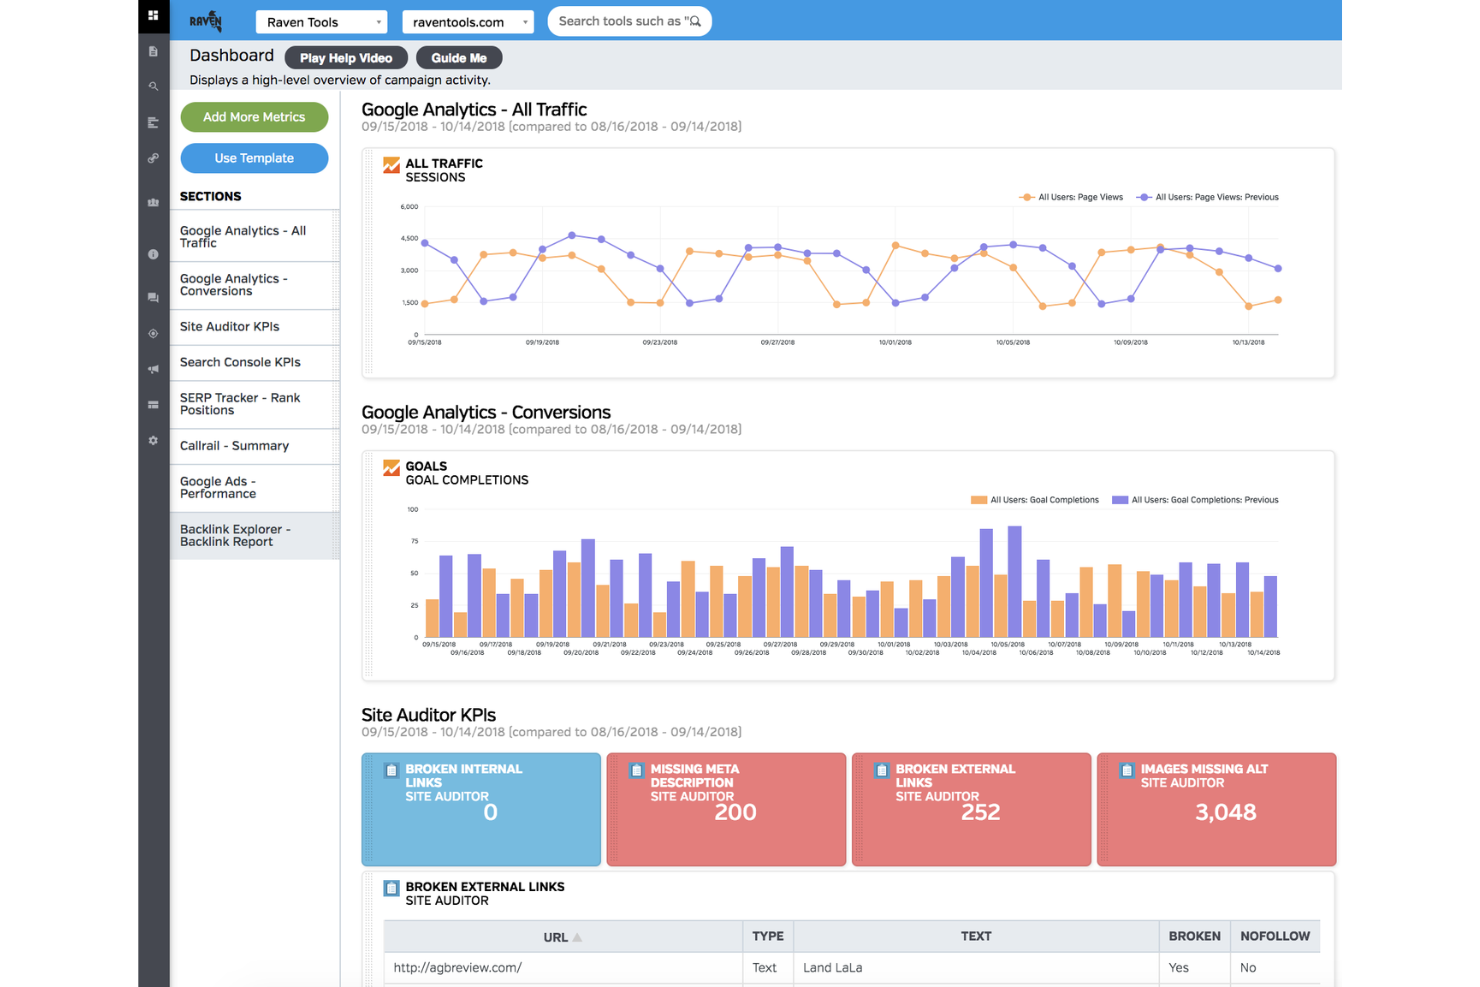Open the Raven Tools profile dropdown

[321, 21]
